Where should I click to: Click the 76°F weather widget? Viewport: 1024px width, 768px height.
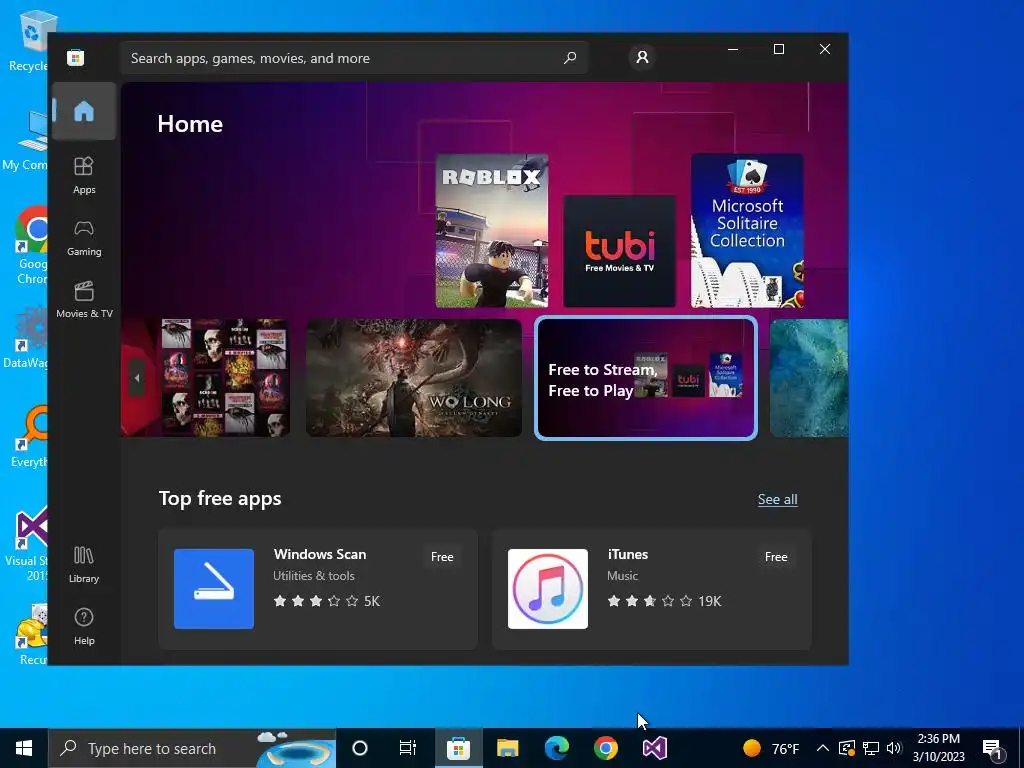click(771, 748)
